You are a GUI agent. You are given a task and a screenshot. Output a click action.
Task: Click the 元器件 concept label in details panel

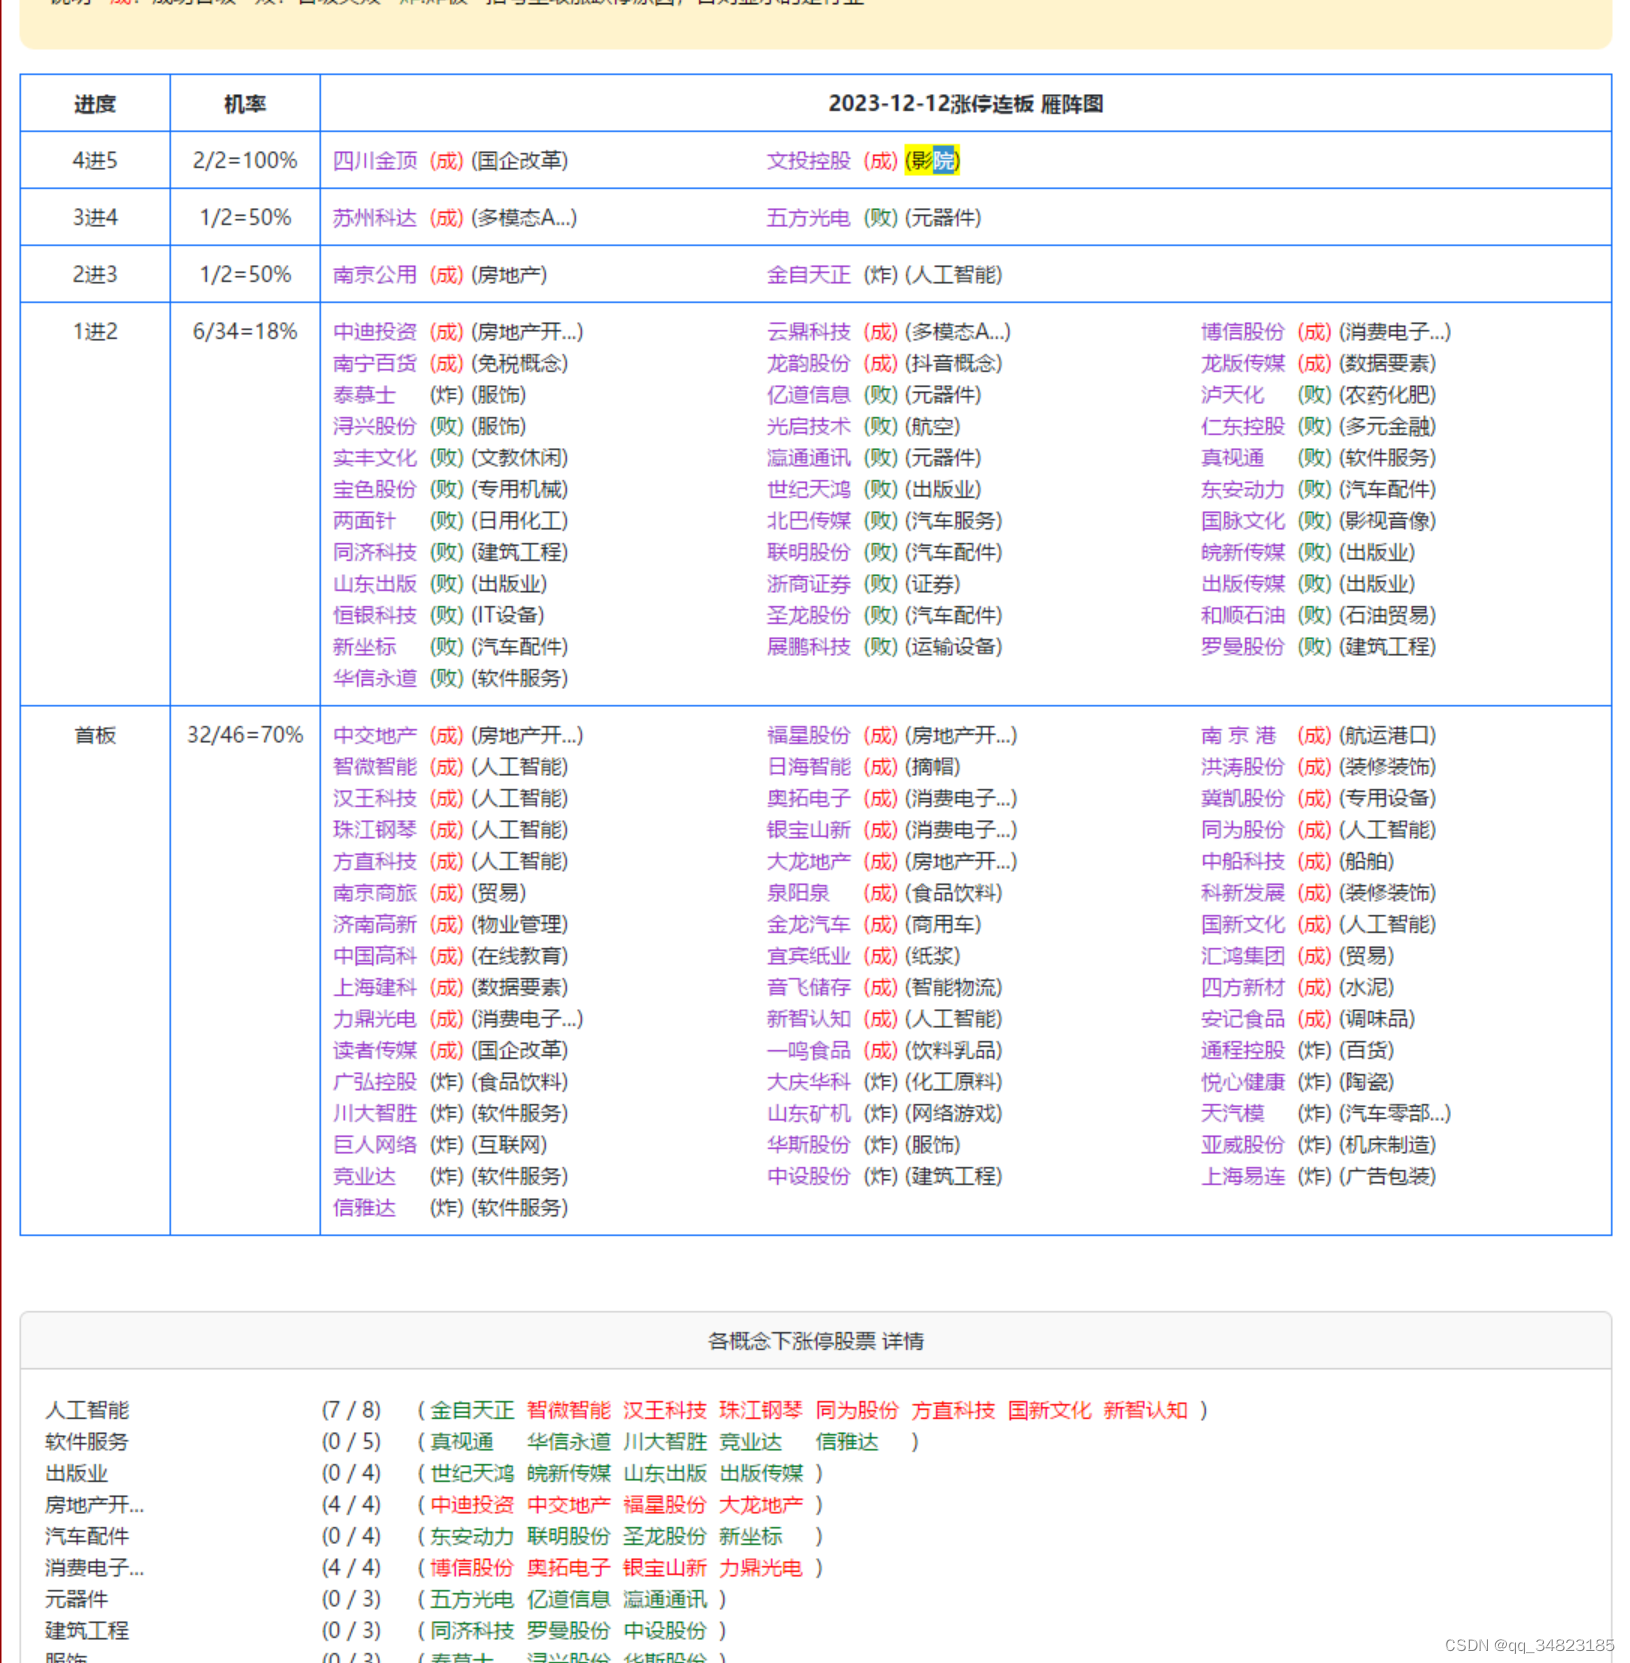click(x=77, y=1599)
